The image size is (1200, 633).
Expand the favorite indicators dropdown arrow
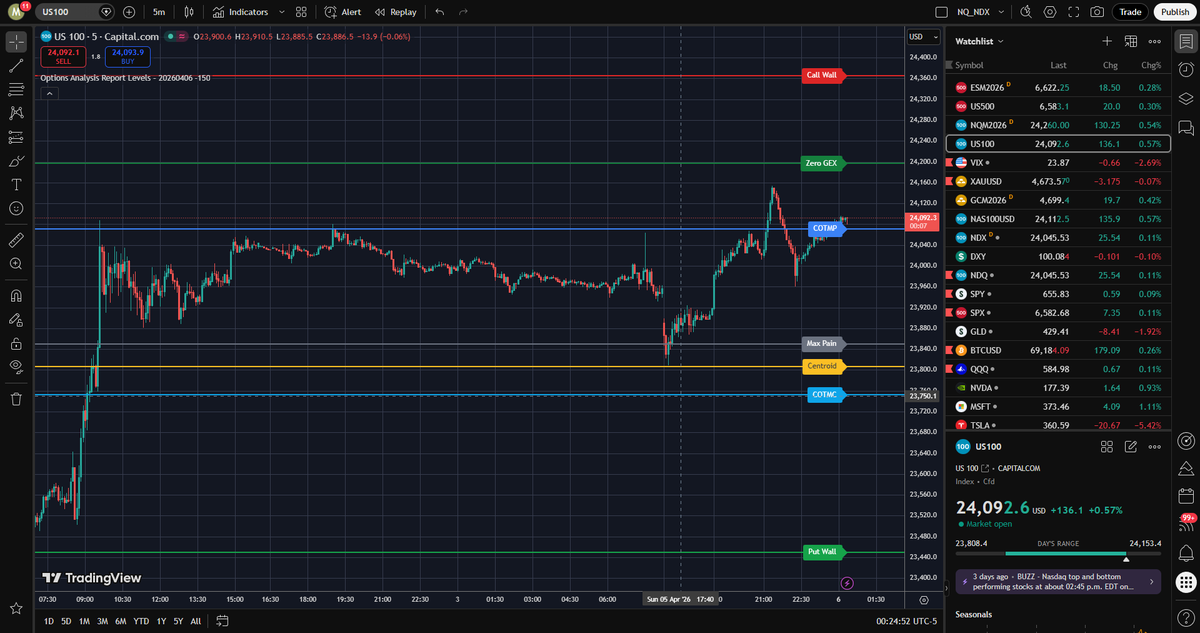tap(281, 12)
